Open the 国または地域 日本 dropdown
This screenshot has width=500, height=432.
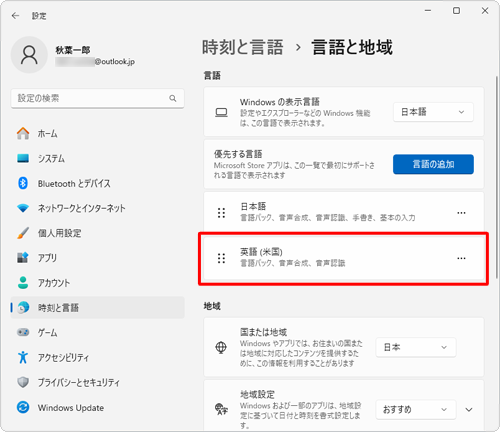(x=416, y=347)
